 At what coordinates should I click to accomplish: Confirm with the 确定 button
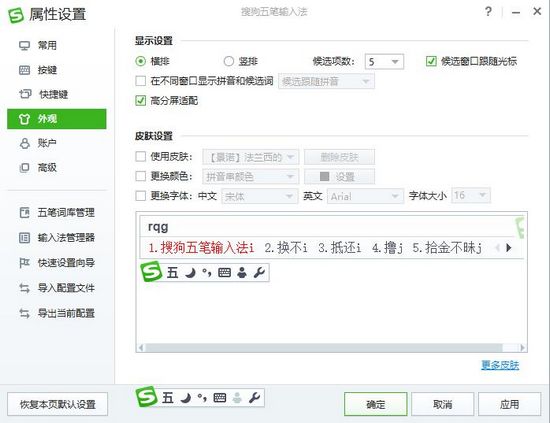376,404
